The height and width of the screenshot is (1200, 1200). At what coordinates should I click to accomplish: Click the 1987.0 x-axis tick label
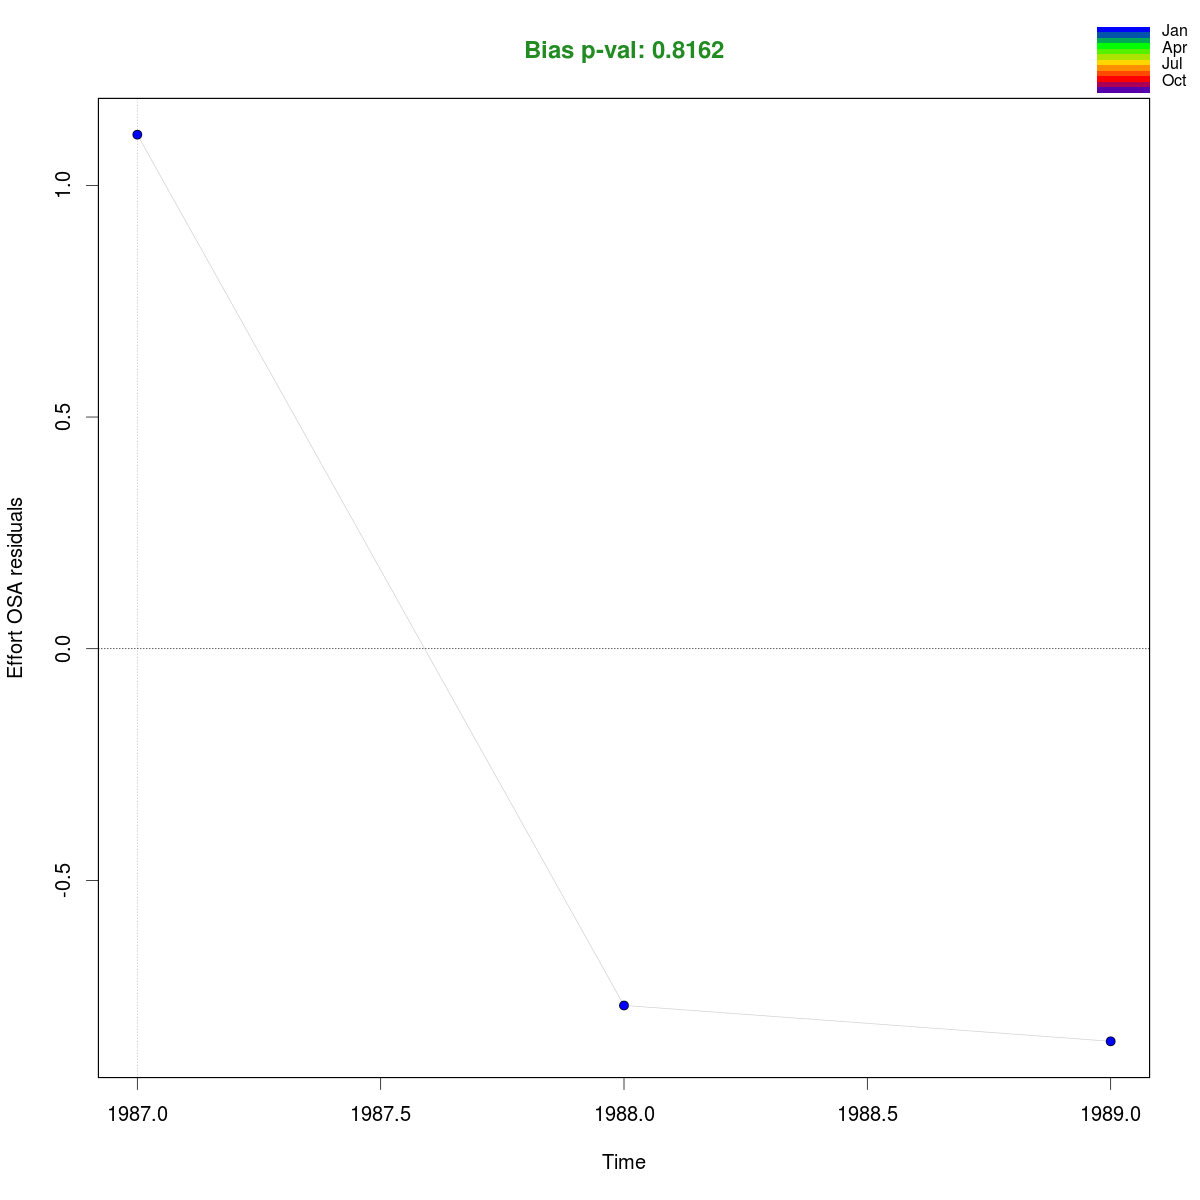point(137,1114)
